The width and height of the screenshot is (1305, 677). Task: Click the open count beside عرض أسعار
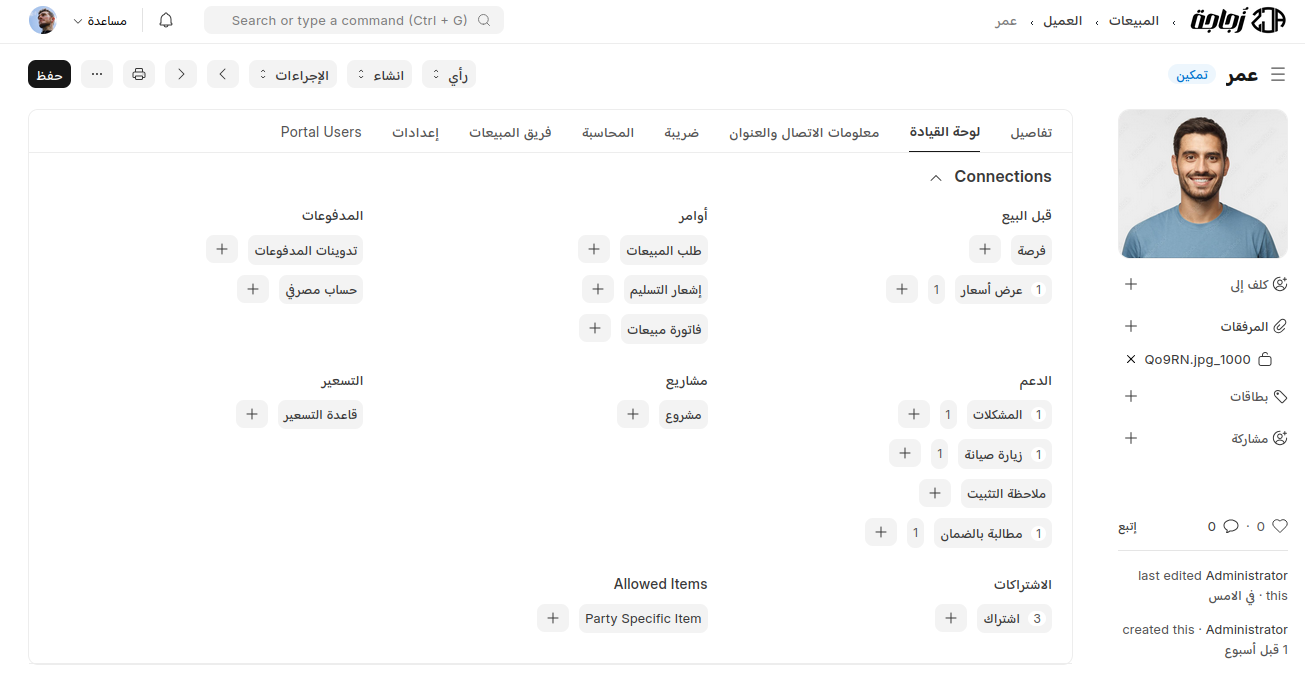click(937, 289)
